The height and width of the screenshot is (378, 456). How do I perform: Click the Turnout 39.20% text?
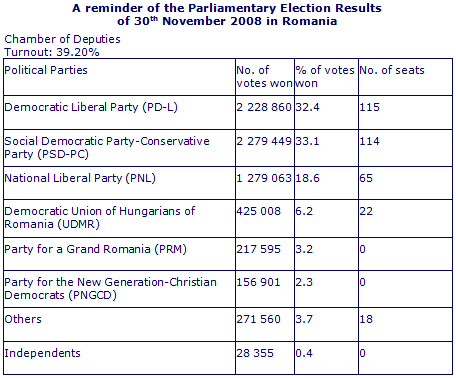pyautogui.click(x=52, y=52)
